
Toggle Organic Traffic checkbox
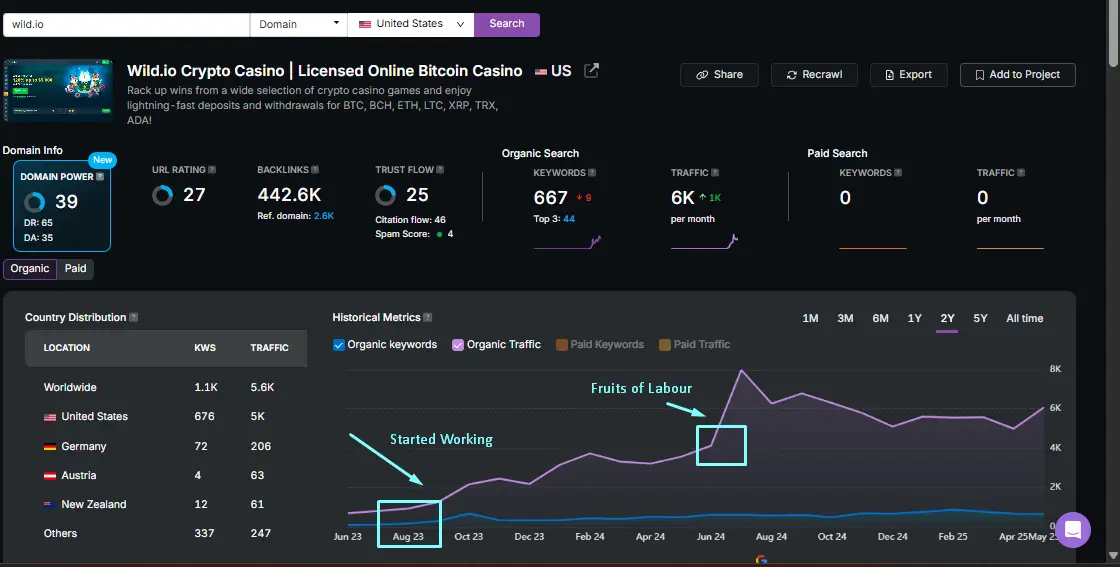[x=458, y=345]
